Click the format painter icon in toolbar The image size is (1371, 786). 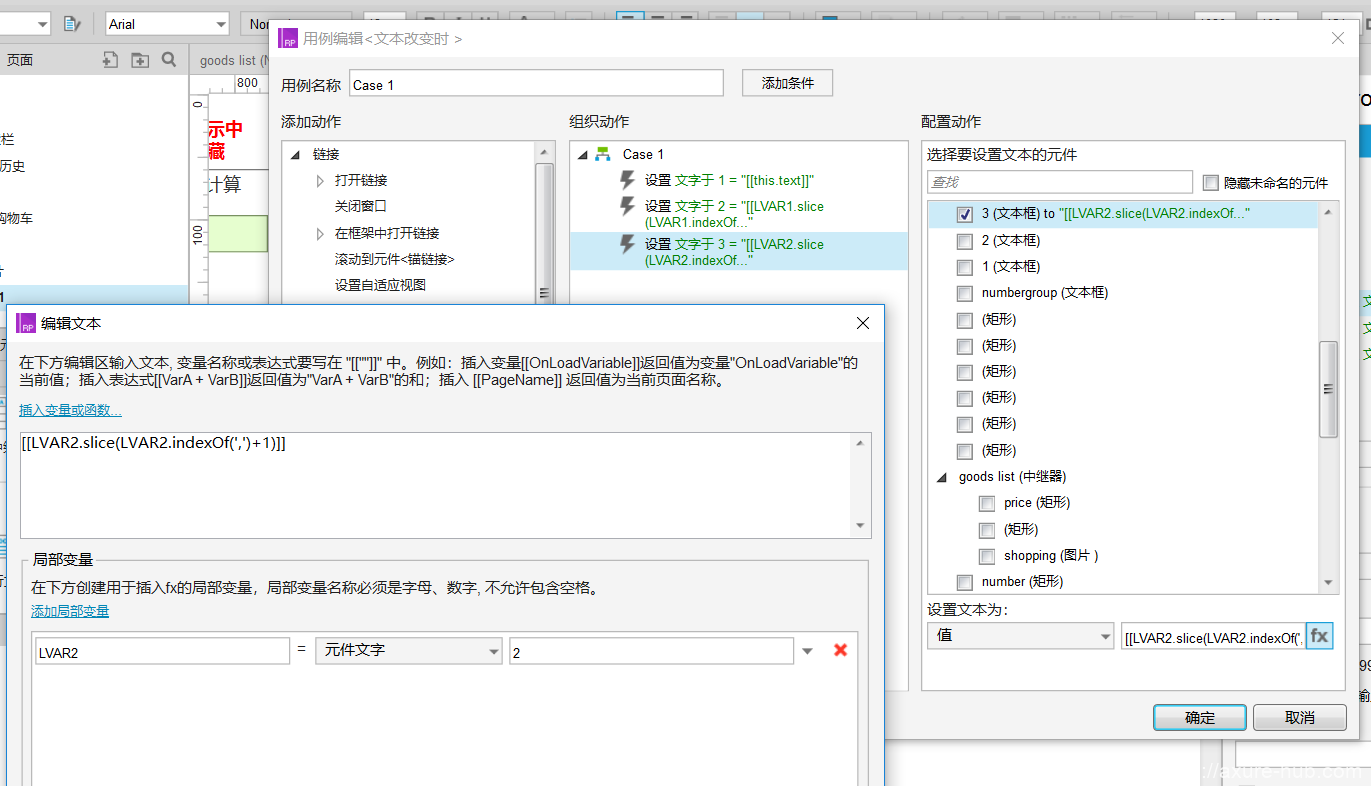point(72,24)
